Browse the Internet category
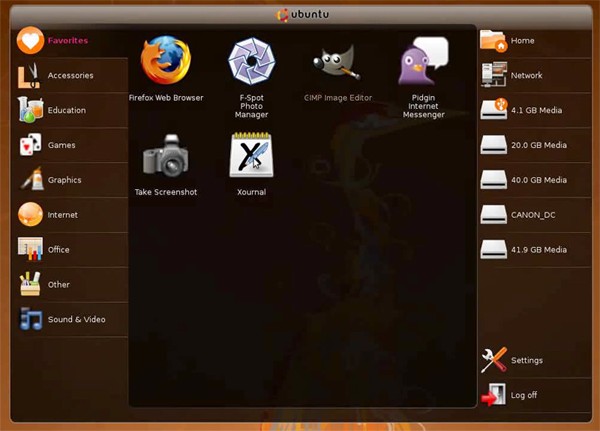600x431 pixels. point(62,215)
